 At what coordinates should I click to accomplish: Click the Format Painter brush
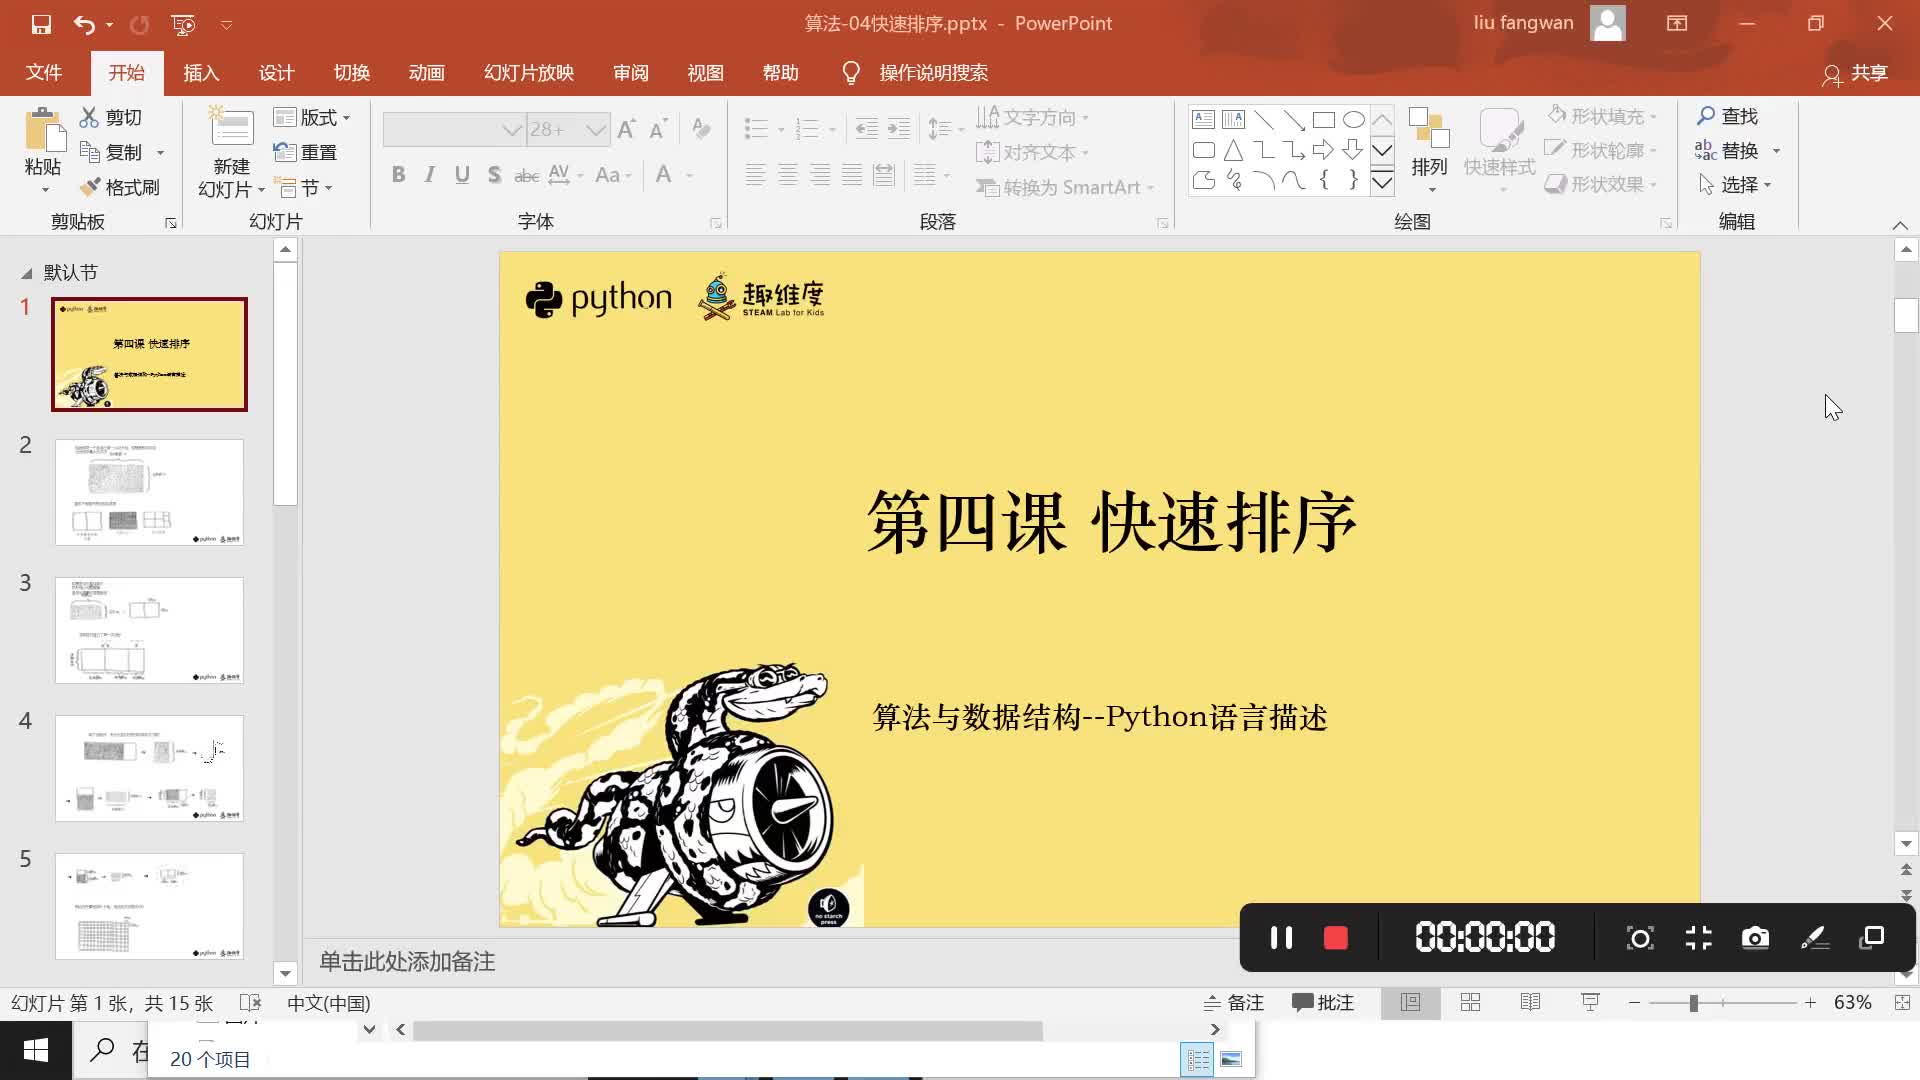coord(120,187)
